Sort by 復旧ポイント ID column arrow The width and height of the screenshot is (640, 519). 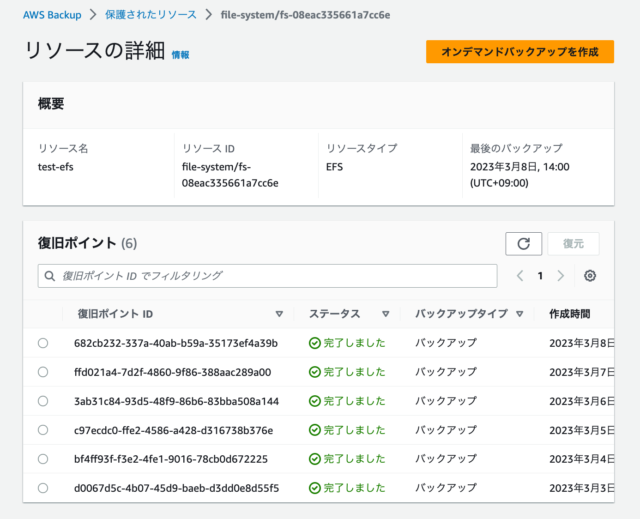click(x=279, y=314)
